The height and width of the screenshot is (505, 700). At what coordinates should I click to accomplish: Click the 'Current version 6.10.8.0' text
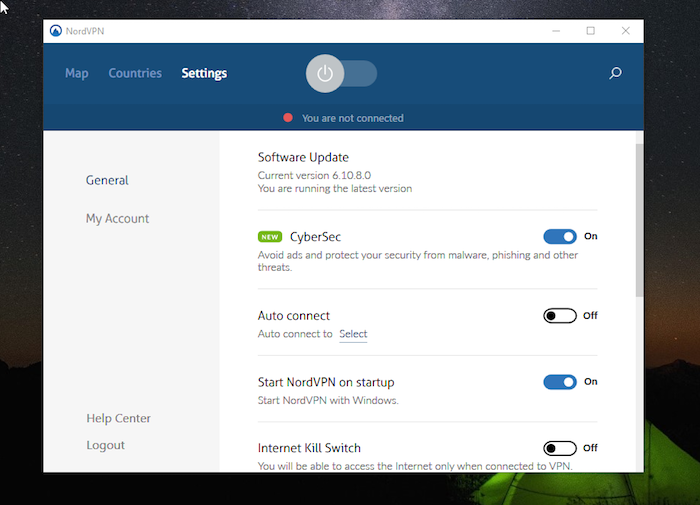314,175
